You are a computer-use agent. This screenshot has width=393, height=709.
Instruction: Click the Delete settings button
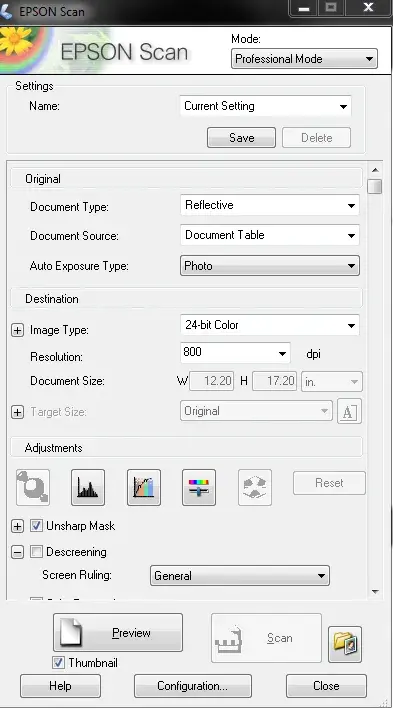(316, 137)
